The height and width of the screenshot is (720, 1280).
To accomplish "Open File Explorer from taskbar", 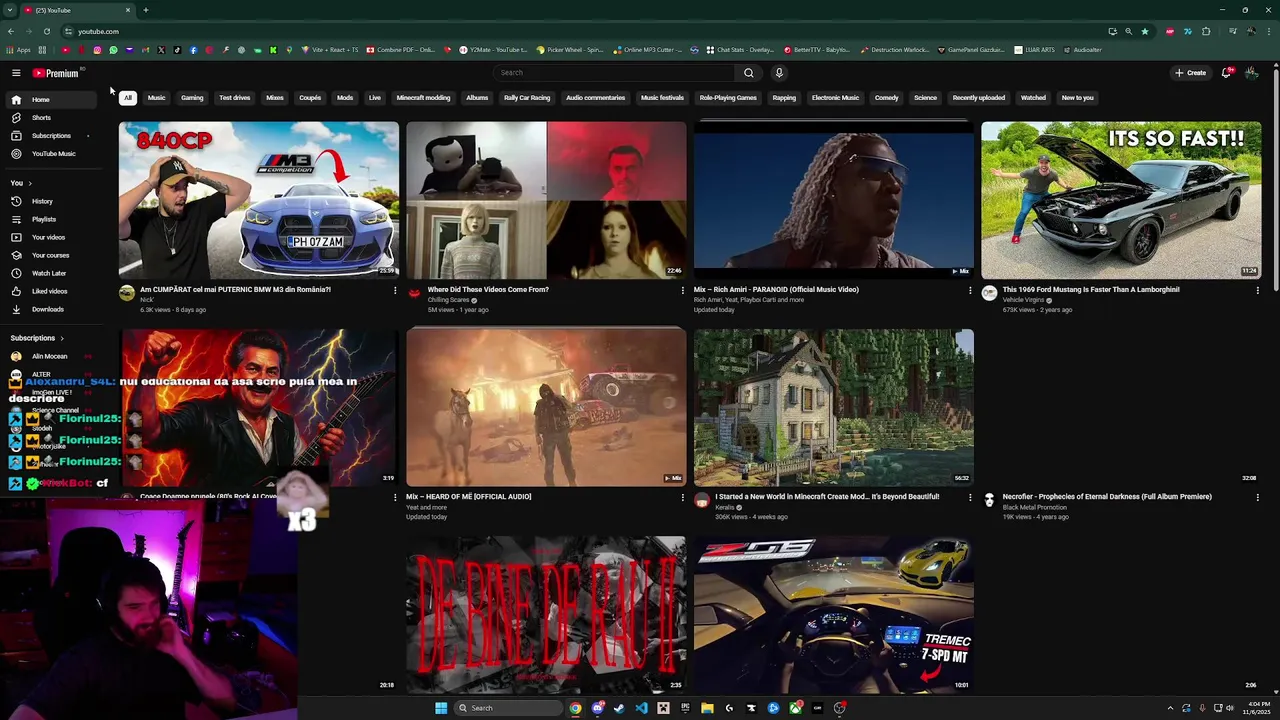I will [707, 708].
